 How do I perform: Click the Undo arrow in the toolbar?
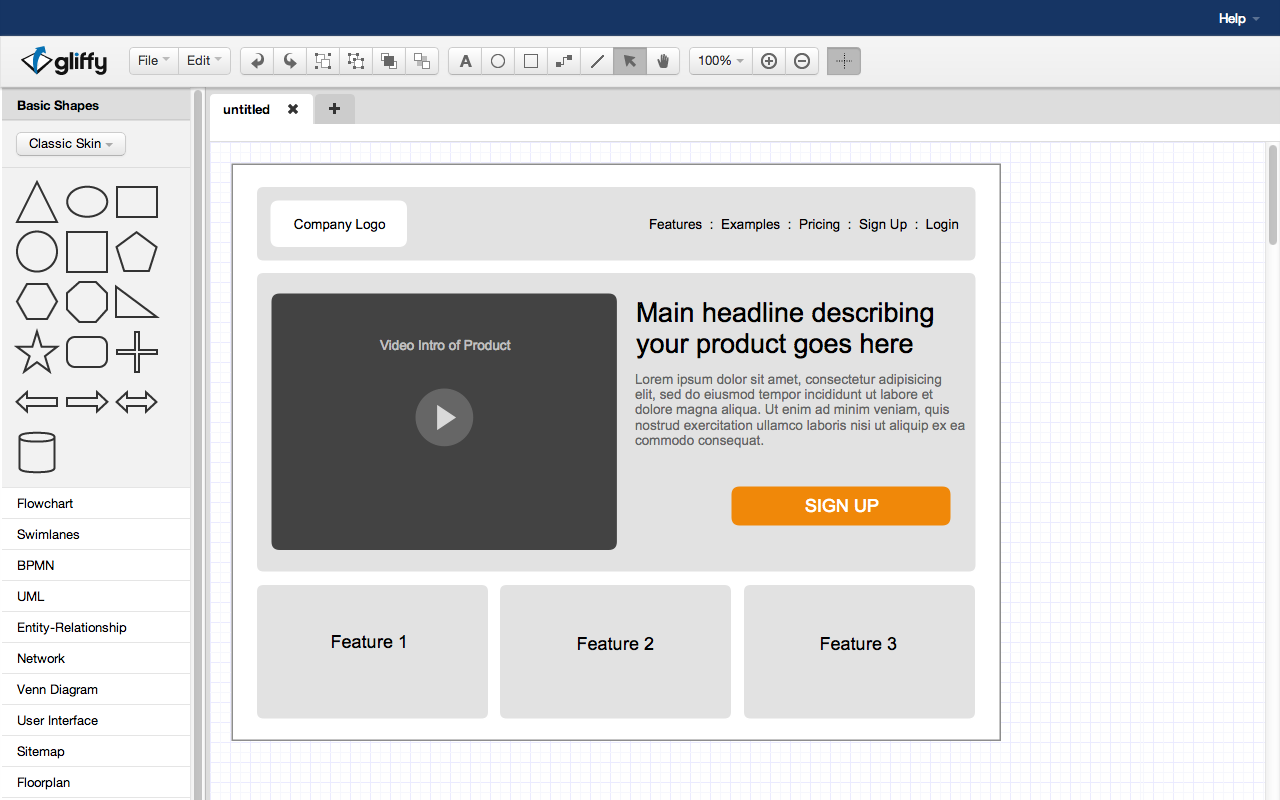[257, 61]
